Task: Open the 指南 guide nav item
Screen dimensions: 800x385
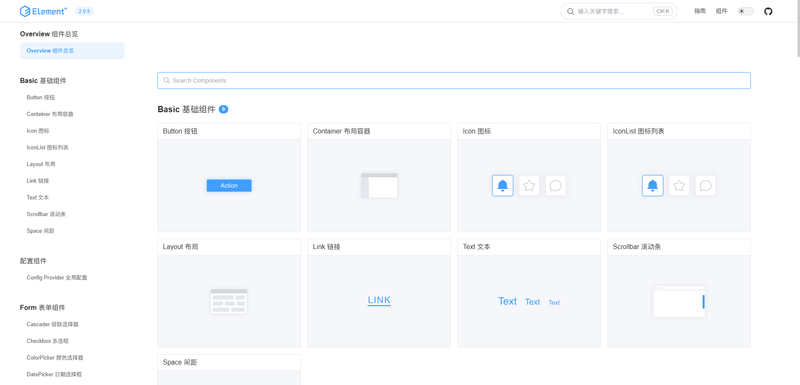Action: point(699,11)
